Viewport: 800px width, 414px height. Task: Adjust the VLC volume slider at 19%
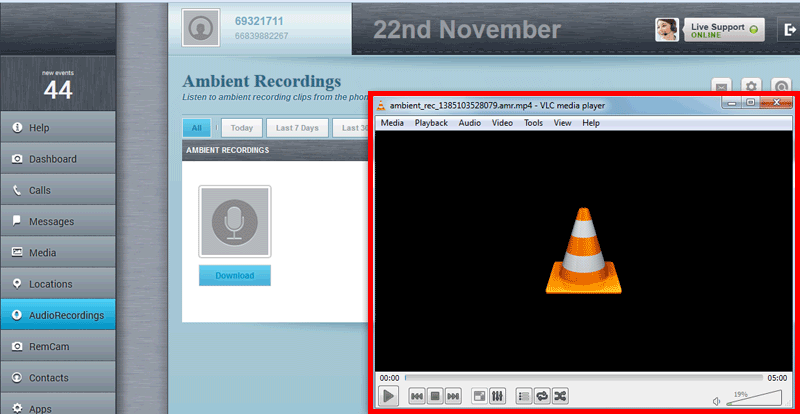[754, 399]
